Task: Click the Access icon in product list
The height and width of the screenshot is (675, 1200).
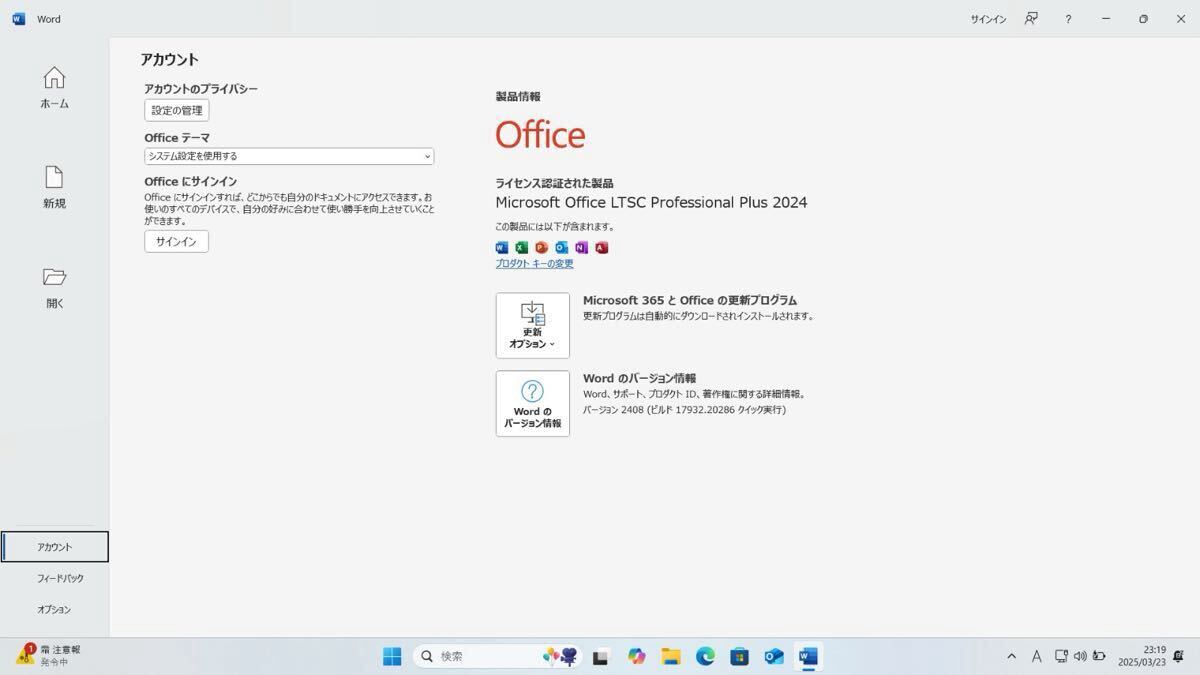Action: [x=601, y=247]
